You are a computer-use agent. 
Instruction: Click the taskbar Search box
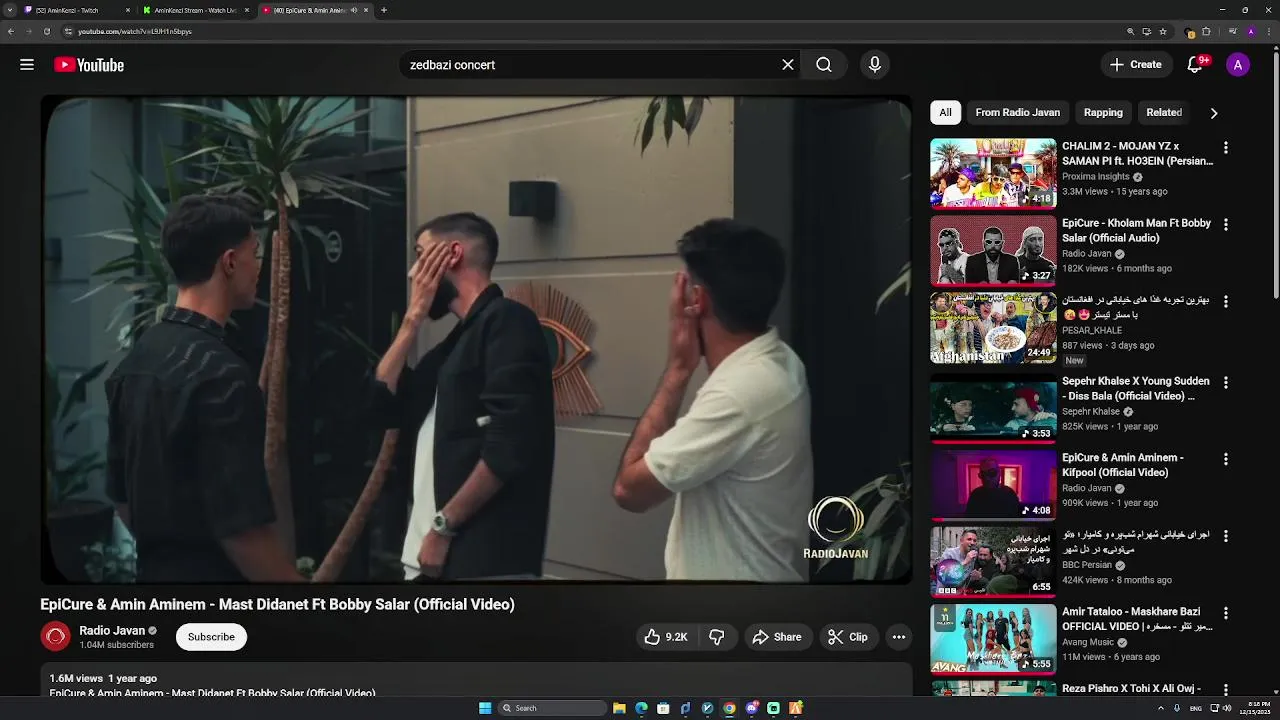(x=552, y=708)
